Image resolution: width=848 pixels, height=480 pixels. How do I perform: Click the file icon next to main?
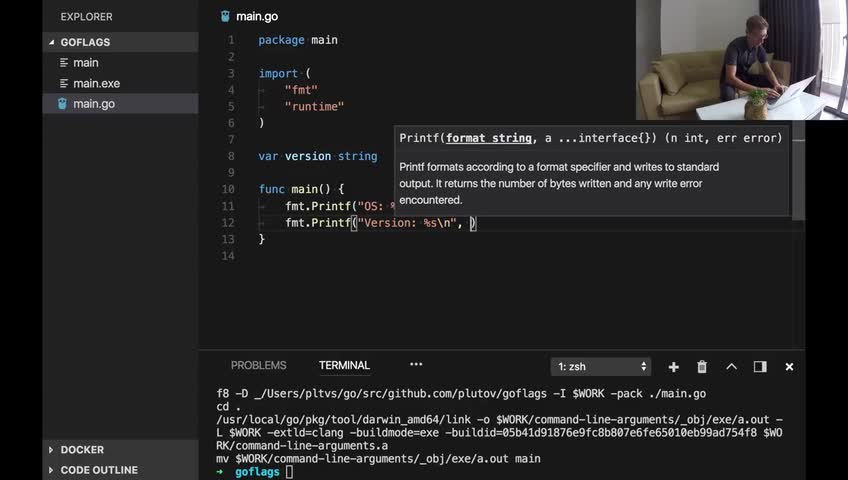(x=64, y=63)
